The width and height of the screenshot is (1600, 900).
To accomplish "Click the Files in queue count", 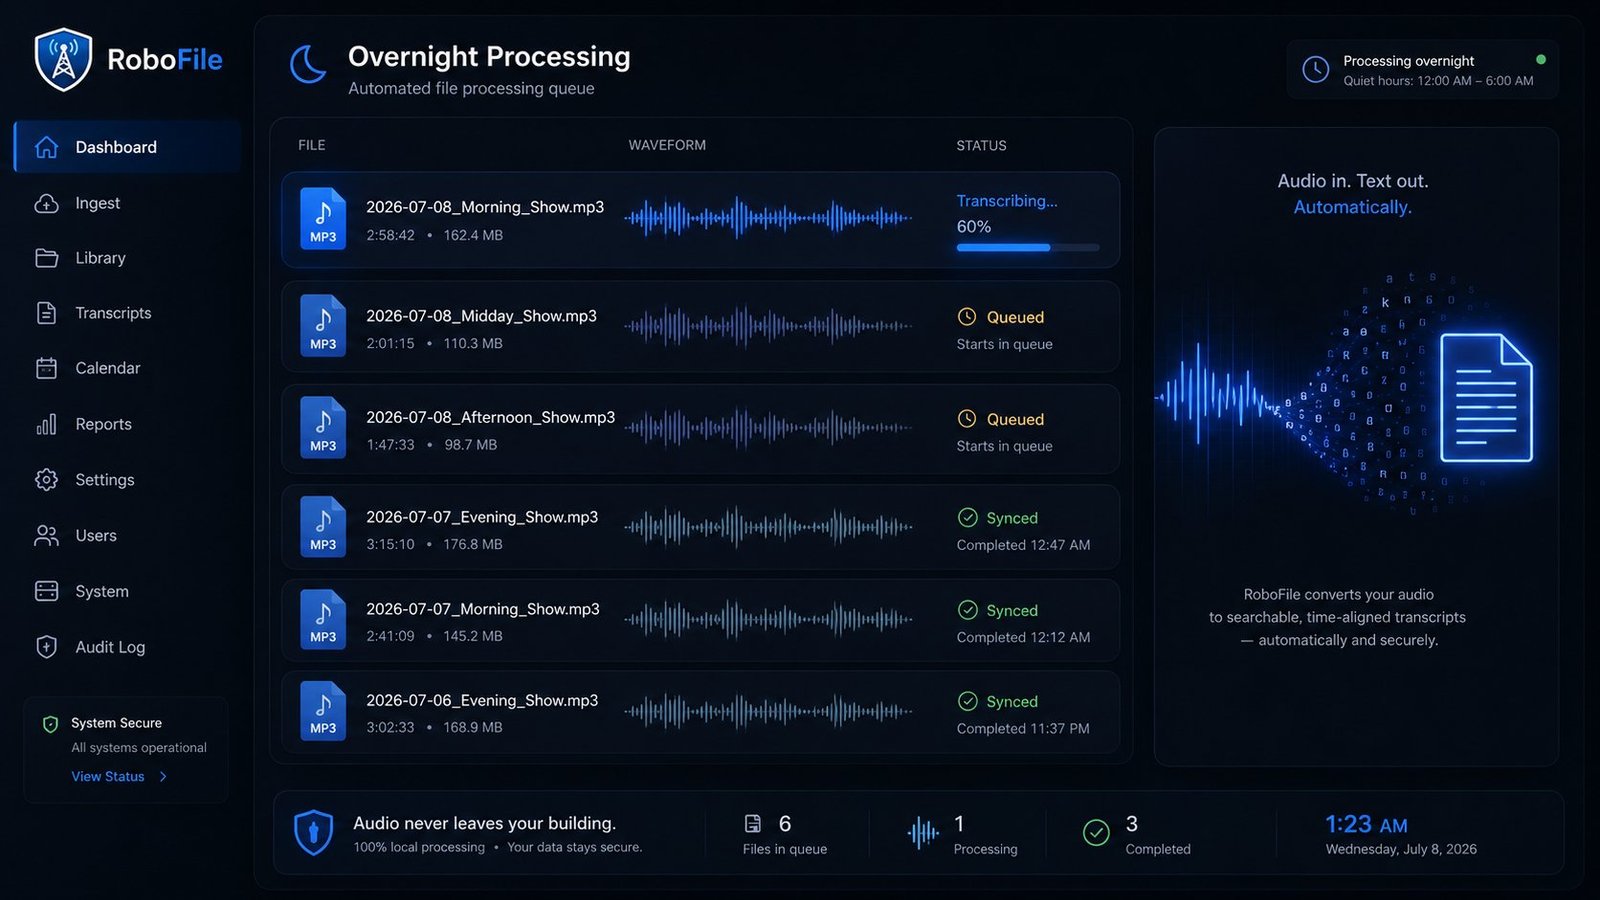I will [x=785, y=823].
